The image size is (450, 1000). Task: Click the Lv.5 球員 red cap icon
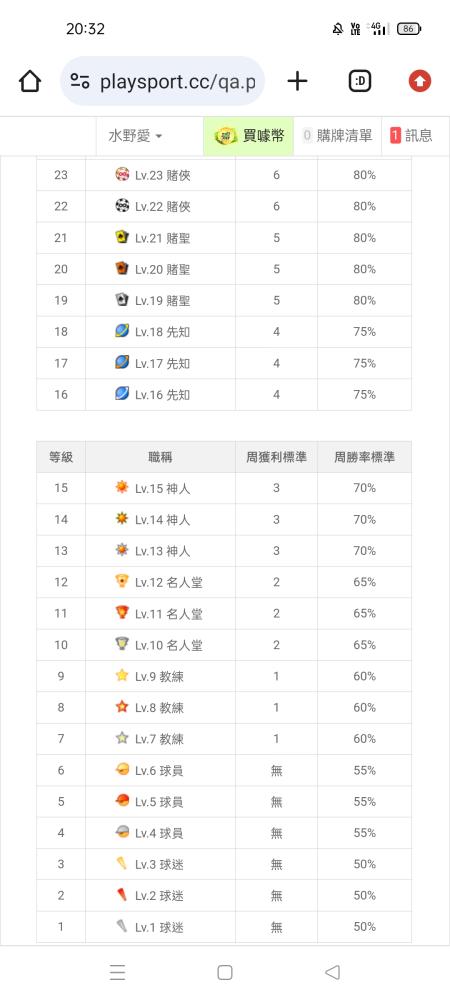[x=122, y=800]
